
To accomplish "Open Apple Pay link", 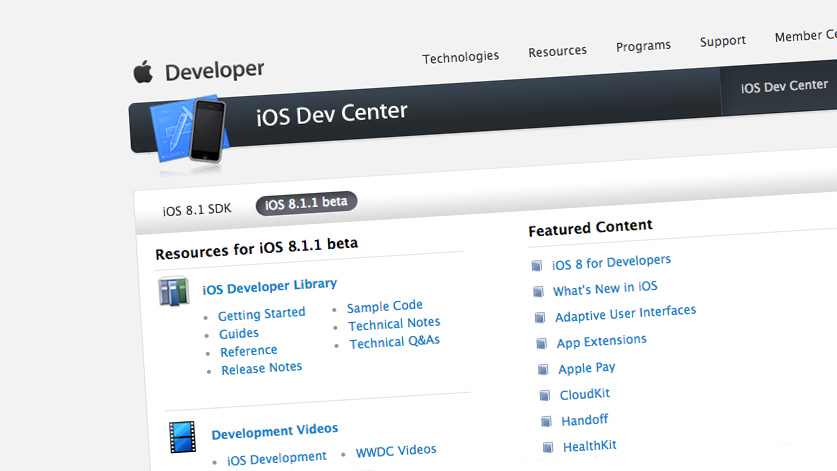I will [587, 368].
